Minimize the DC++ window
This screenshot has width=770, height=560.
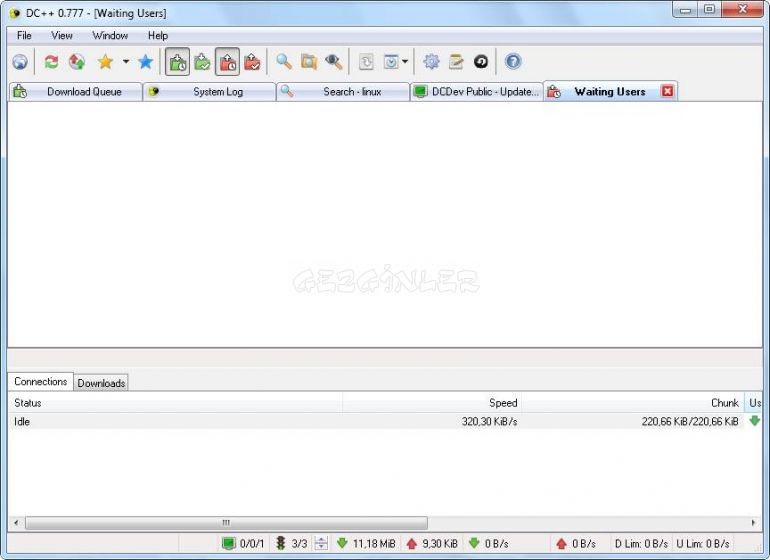686,10
